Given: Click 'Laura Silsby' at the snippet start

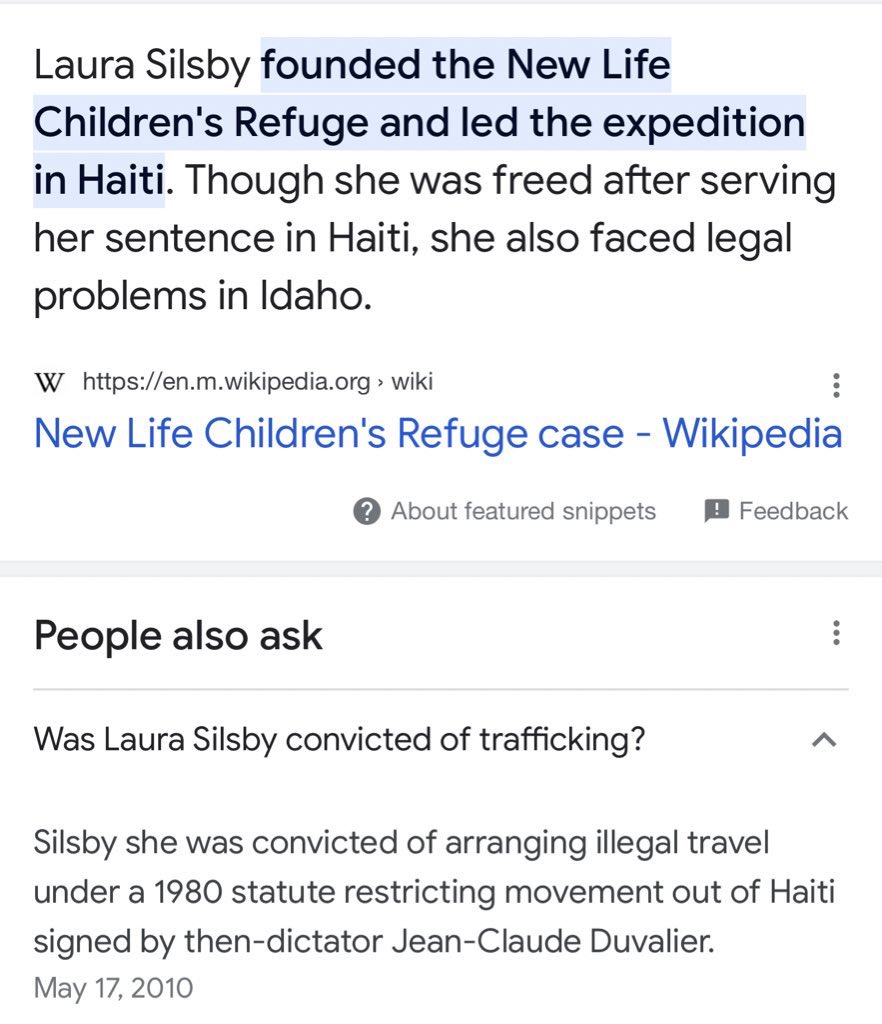Looking at the screenshot, I should point(142,66).
